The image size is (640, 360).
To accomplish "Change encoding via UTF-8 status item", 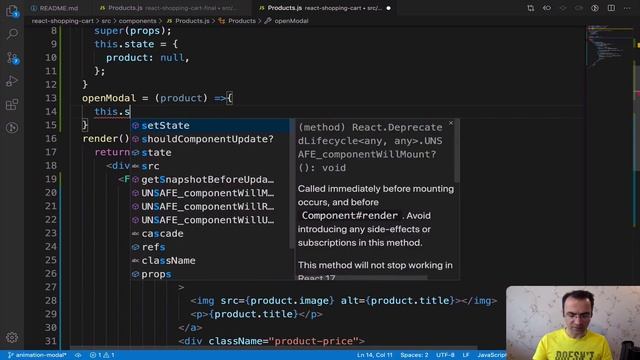I will 445,355.
